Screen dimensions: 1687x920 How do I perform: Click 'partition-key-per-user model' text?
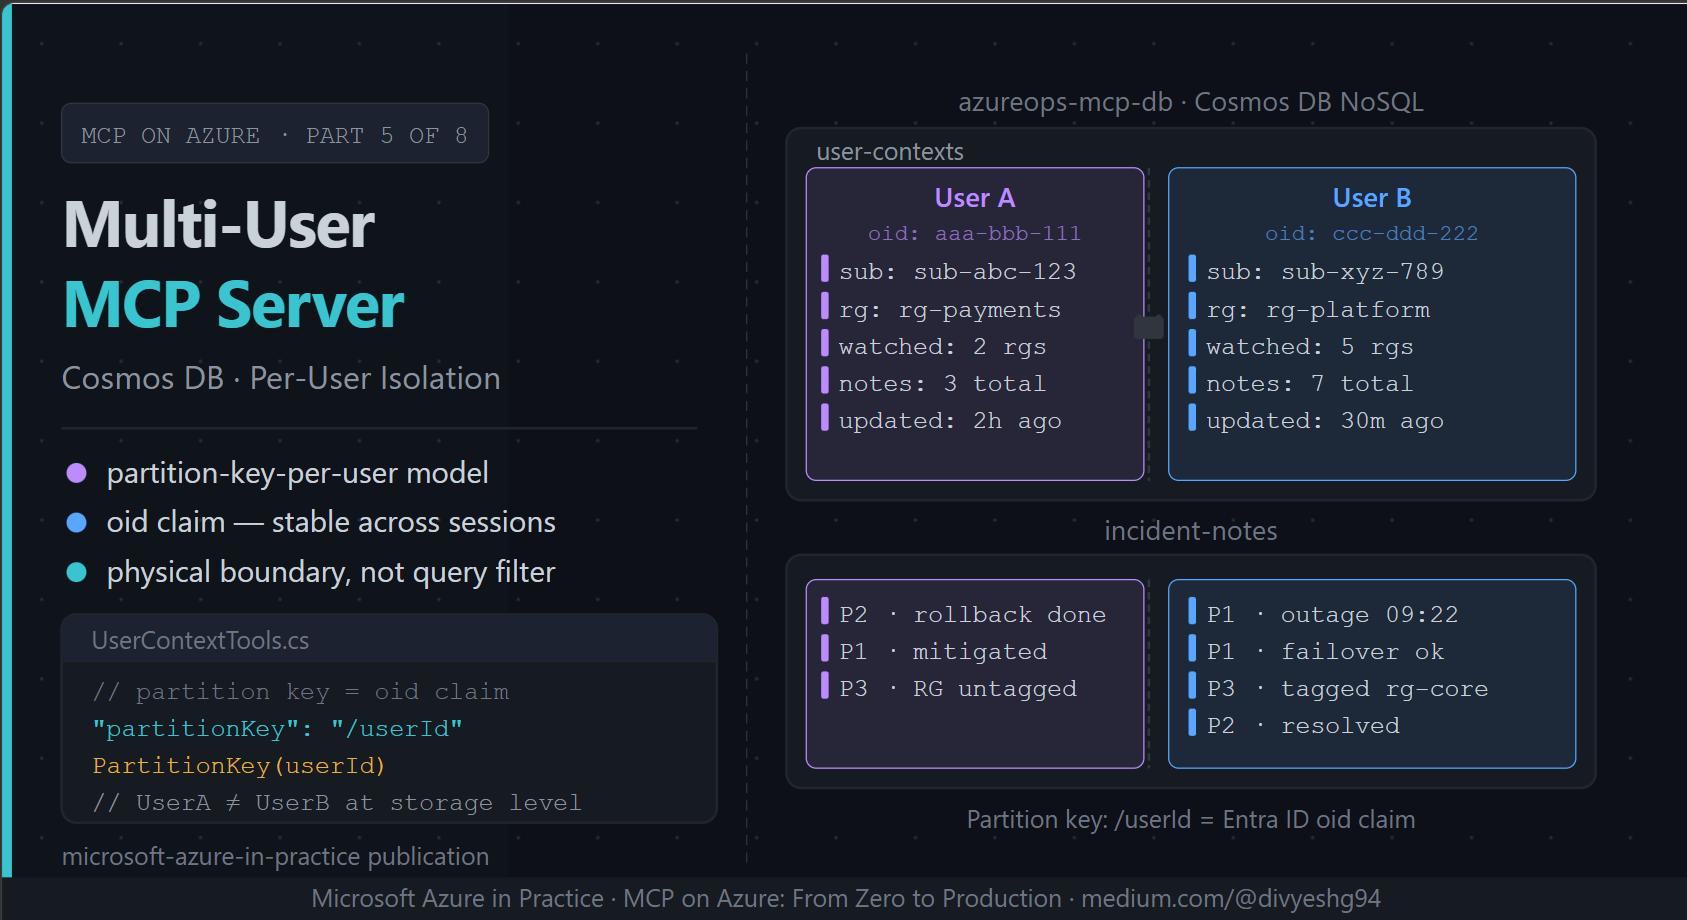tap(298, 473)
